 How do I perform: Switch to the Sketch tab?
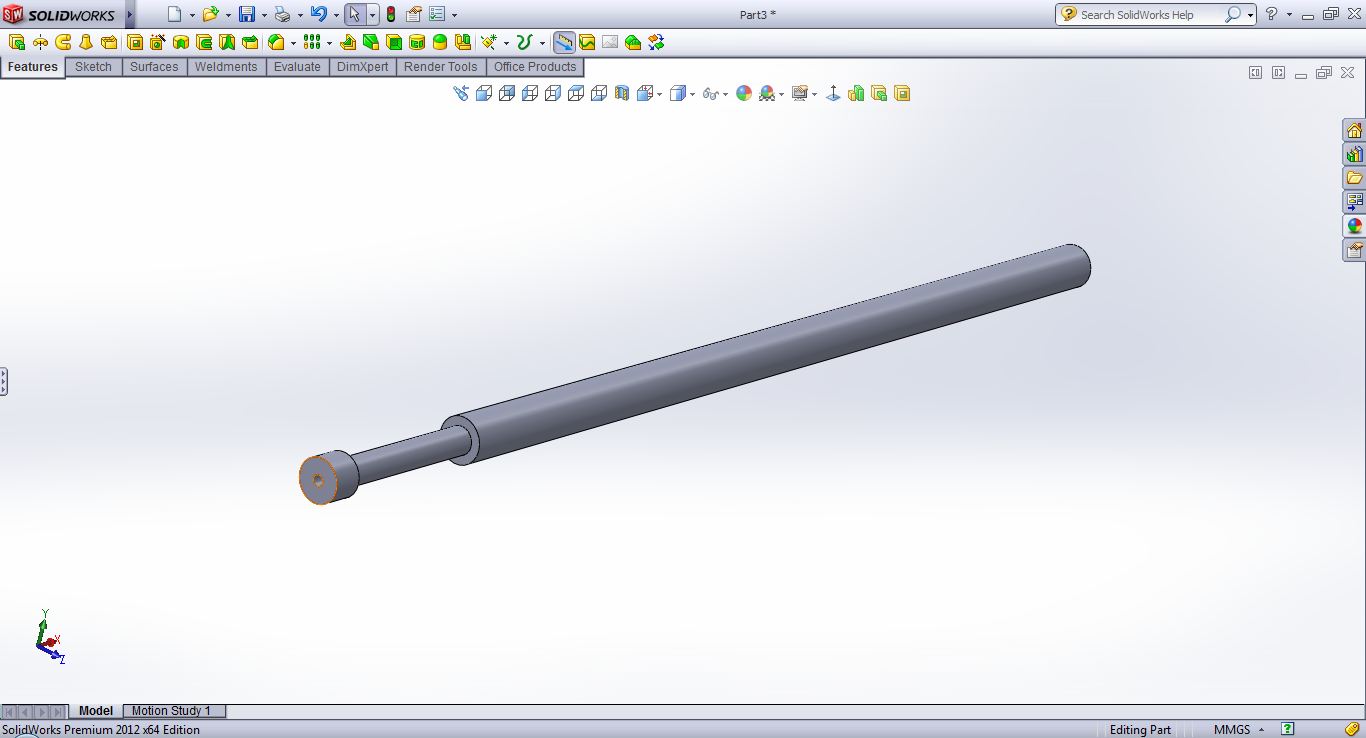[x=94, y=67]
